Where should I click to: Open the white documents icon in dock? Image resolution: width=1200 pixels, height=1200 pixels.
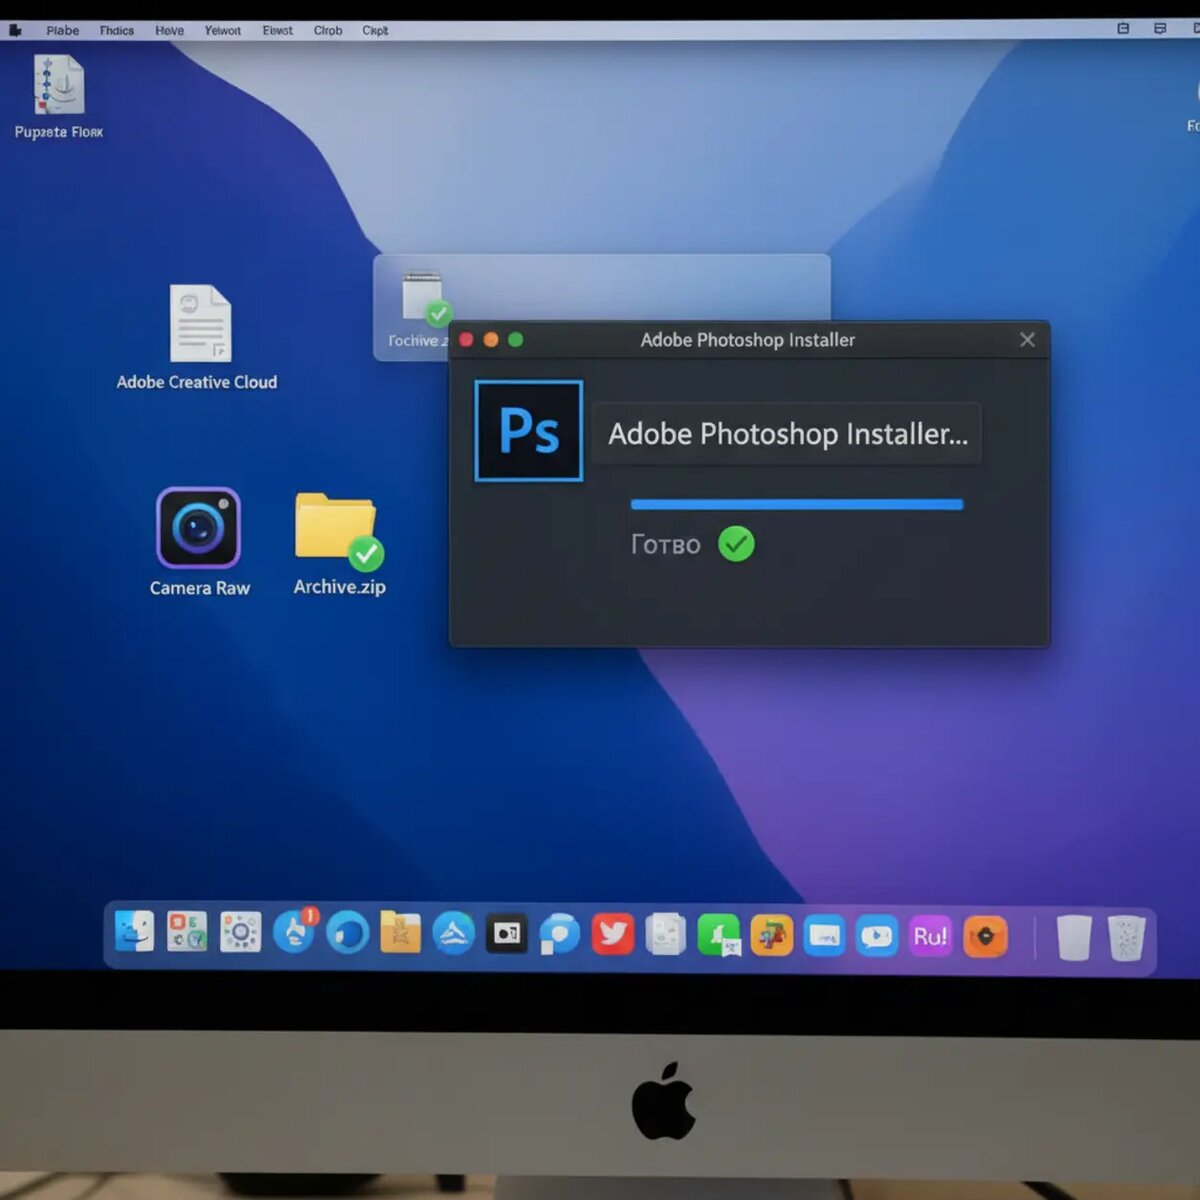(x=665, y=935)
